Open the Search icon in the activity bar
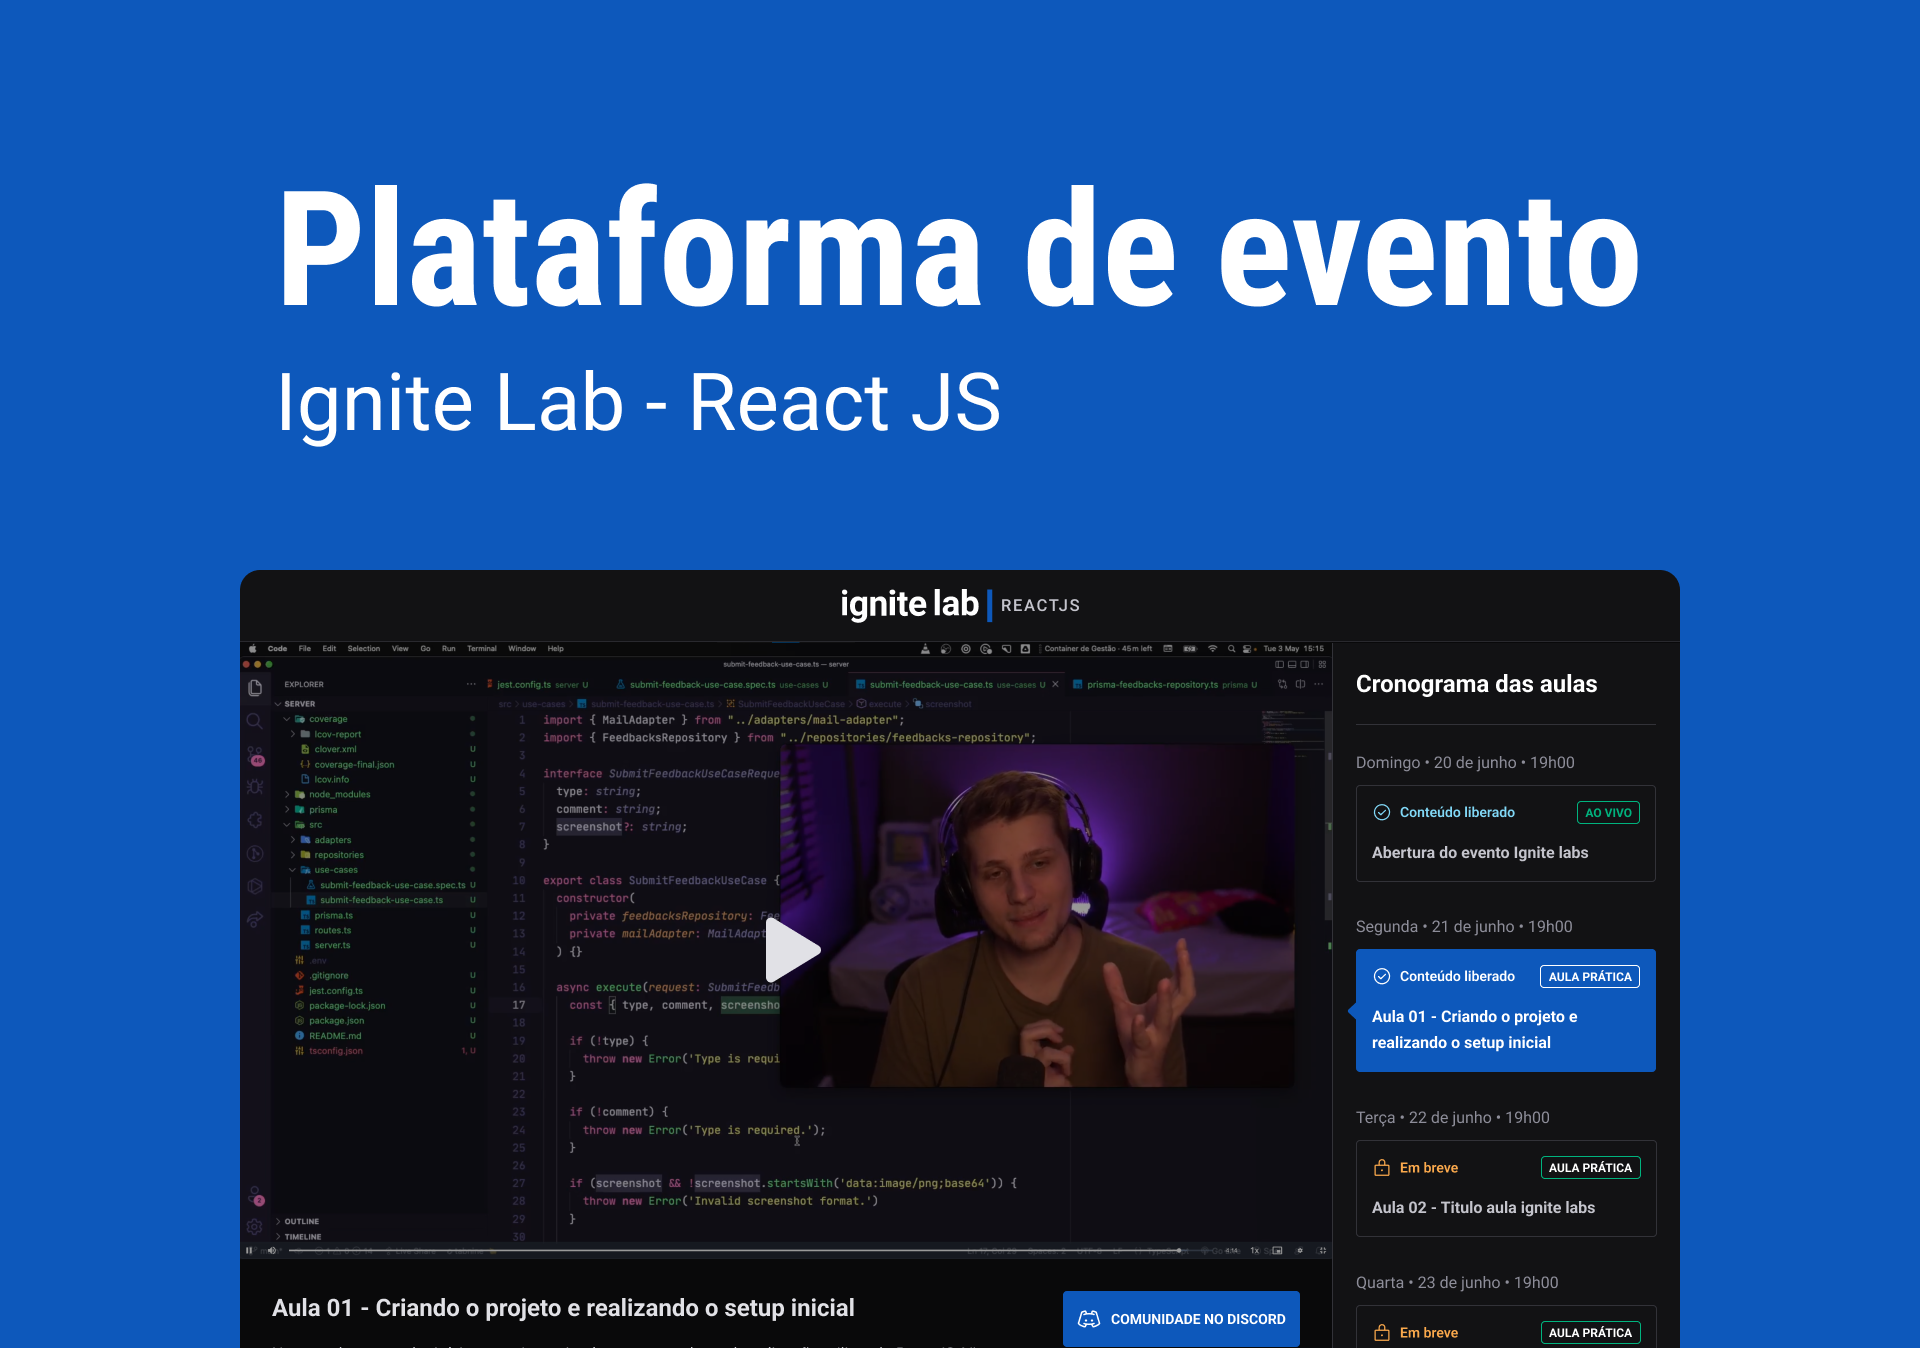Image resolution: width=1920 pixels, height=1348 pixels. click(255, 721)
